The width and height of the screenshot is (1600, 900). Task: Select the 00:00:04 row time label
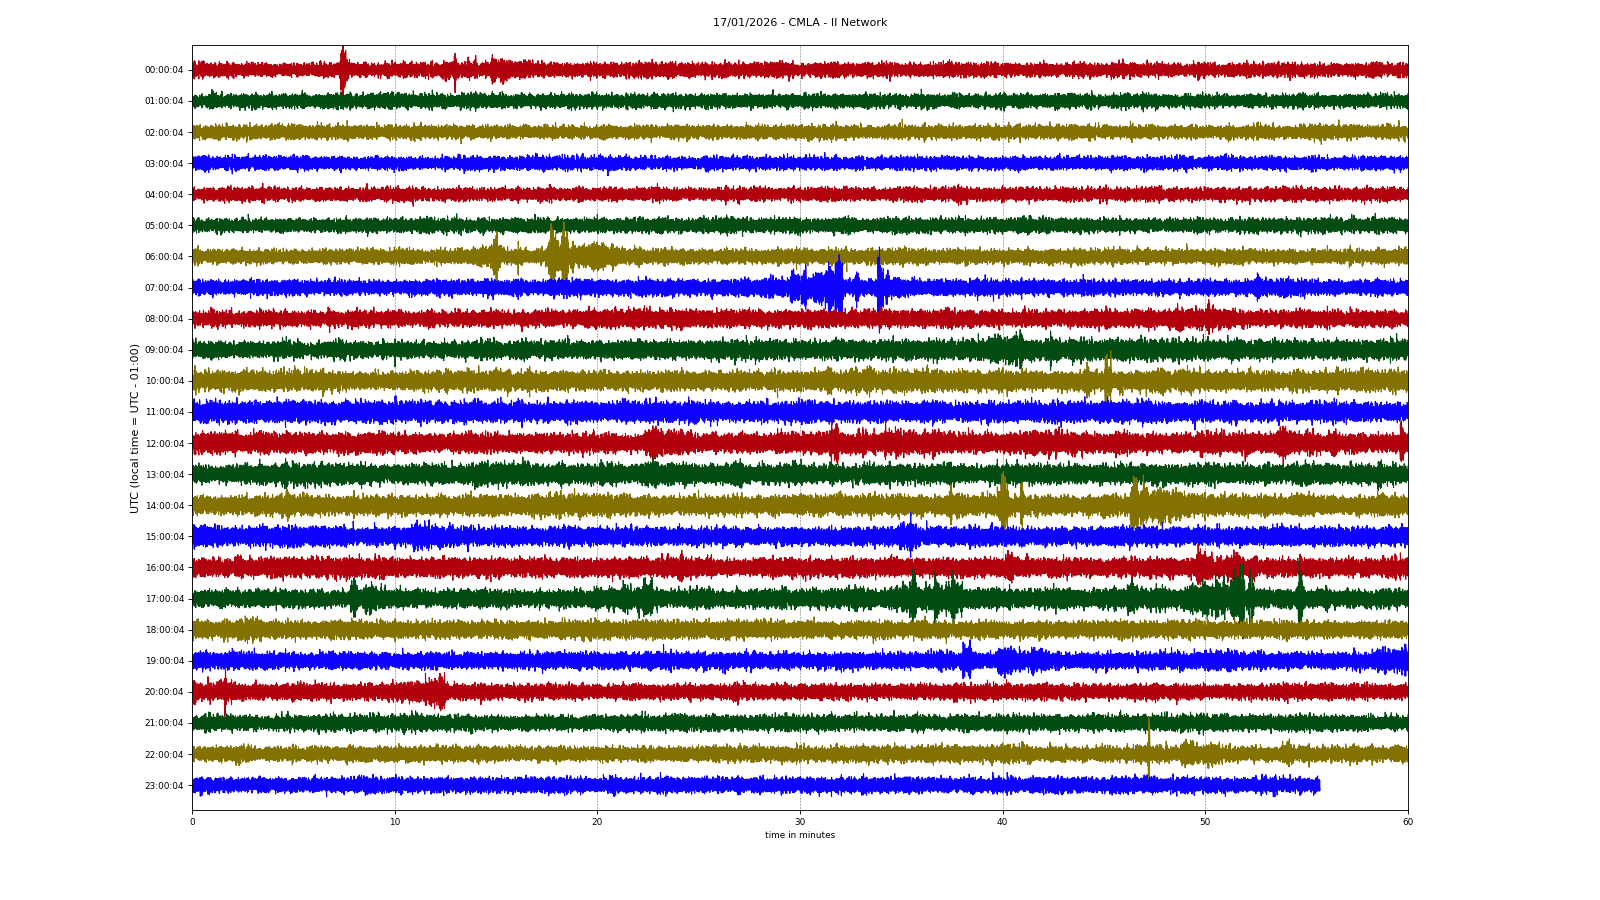164,70
